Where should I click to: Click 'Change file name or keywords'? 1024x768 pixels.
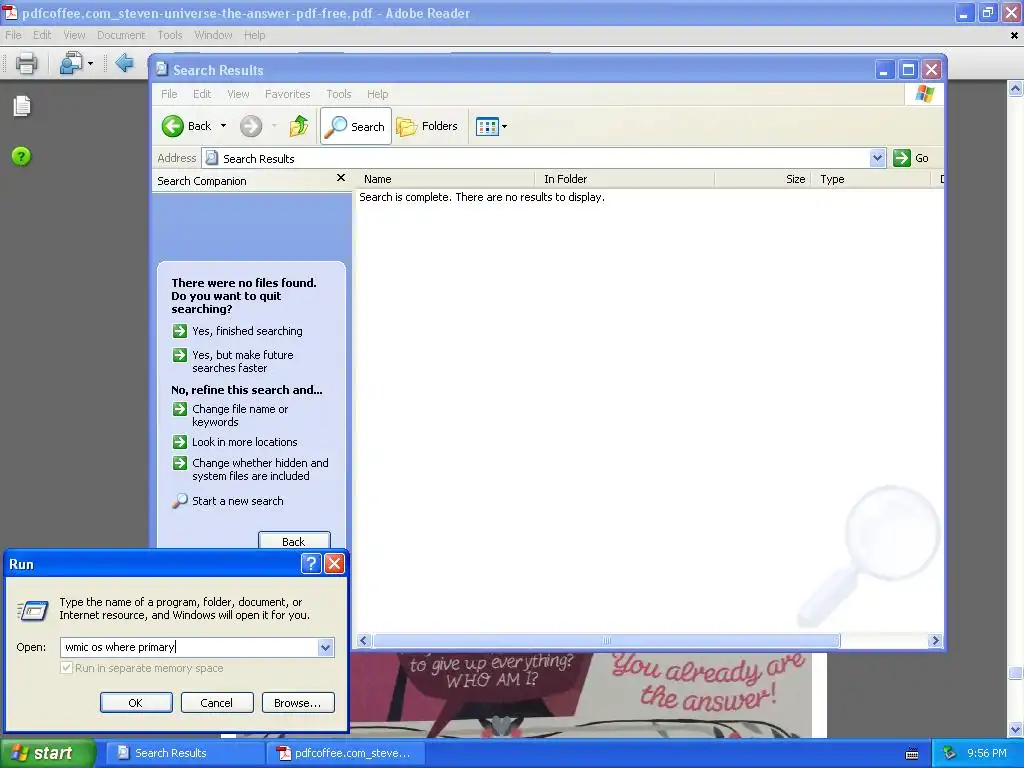tap(240, 415)
